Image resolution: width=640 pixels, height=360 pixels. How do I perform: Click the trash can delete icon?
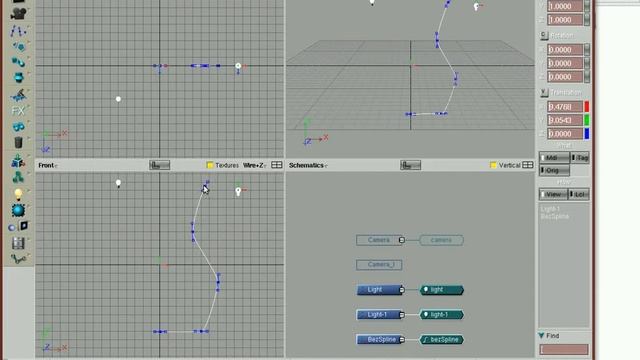tap(18, 142)
